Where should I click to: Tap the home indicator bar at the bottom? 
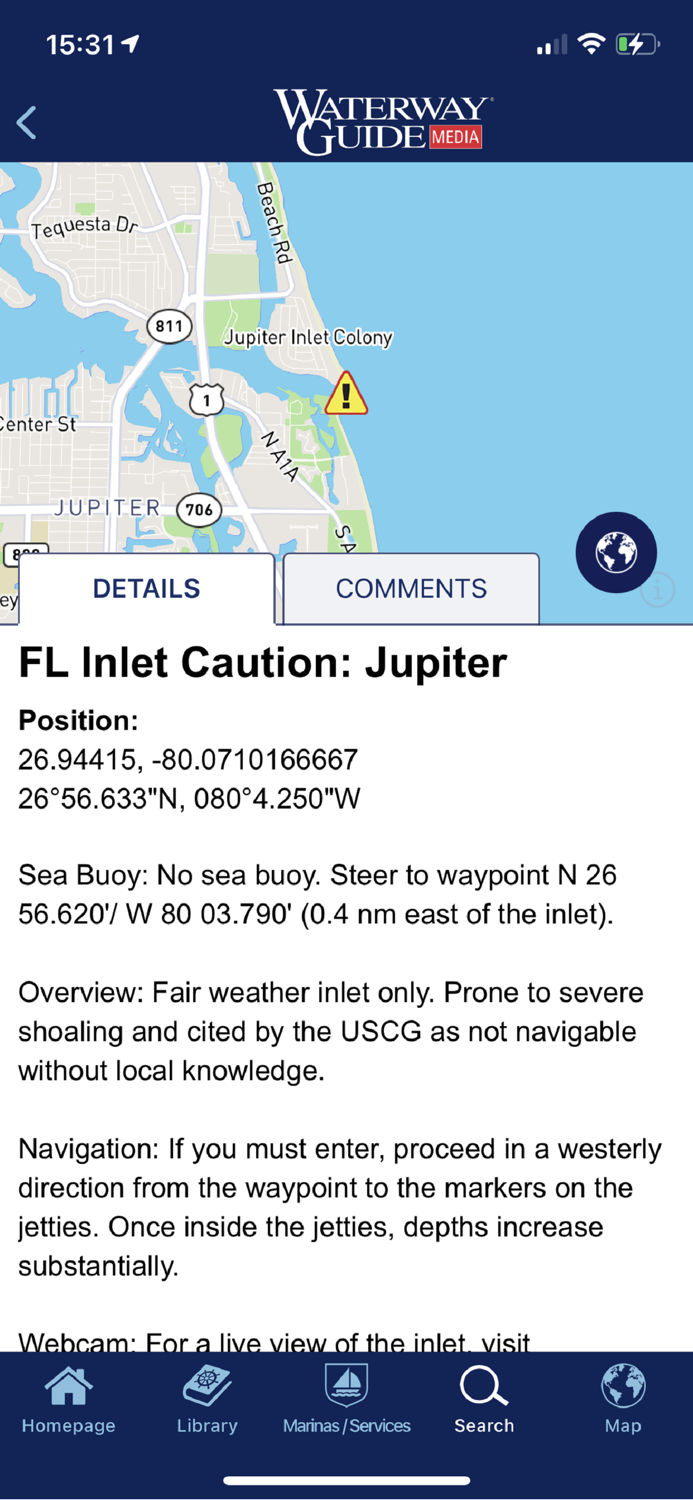pyautogui.click(x=346, y=1480)
